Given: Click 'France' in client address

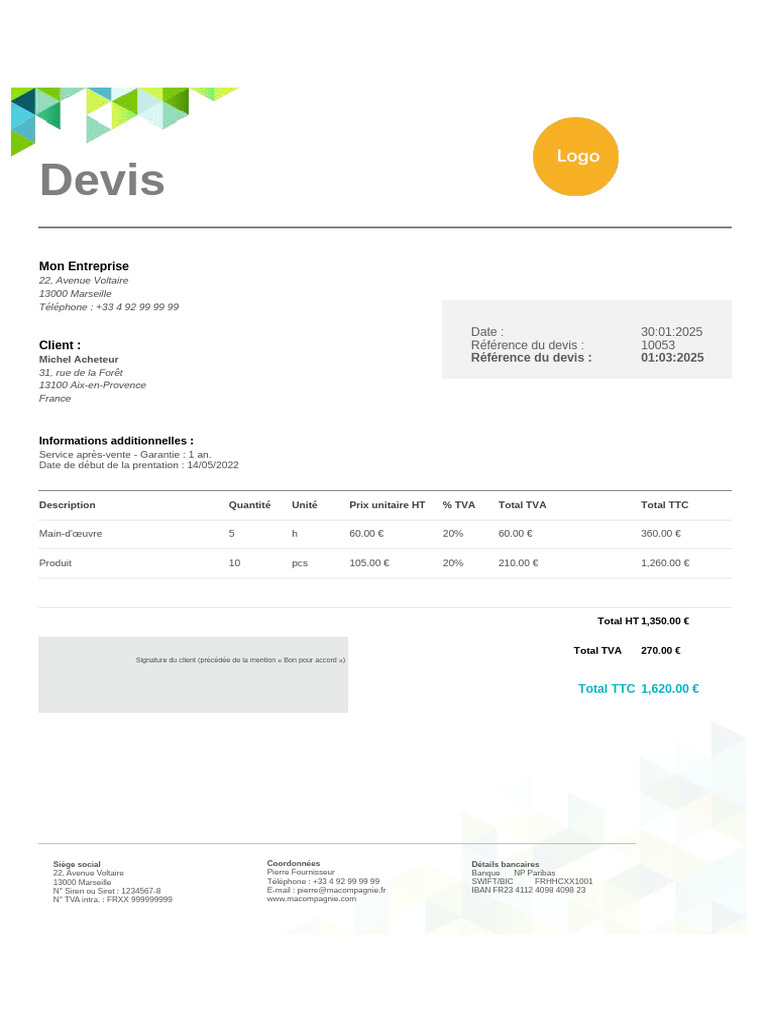Looking at the screenshot, I should click(55, 398).
